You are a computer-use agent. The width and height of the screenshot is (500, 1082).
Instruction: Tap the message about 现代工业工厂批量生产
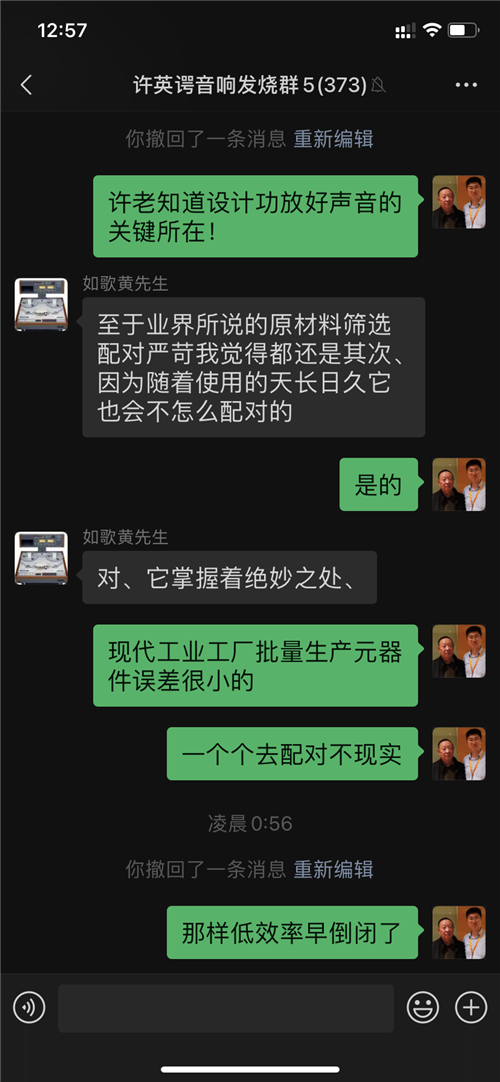[x=256, y=665]
